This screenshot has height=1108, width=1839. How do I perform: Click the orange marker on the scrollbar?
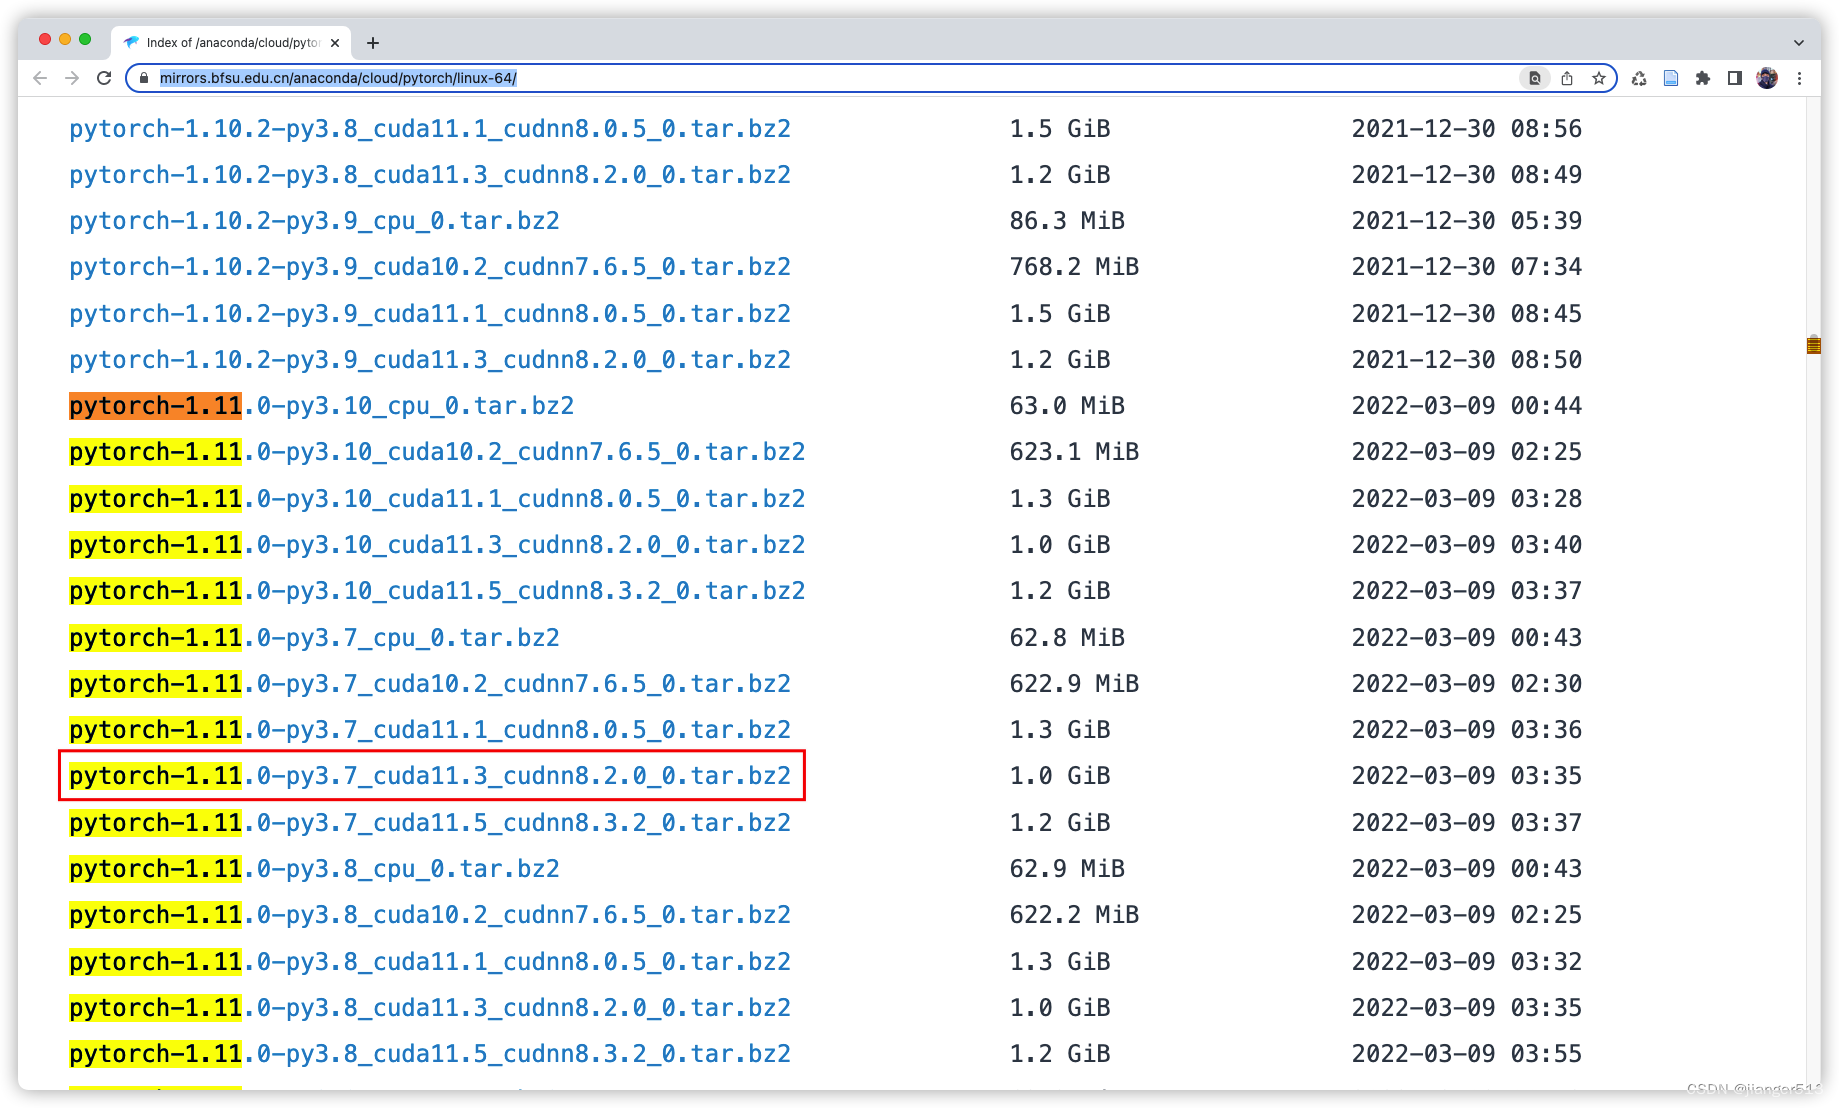point(1812,345)
